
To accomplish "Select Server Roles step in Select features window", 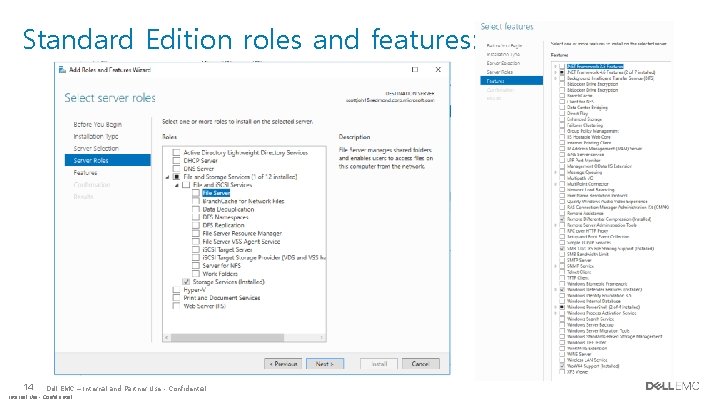I will click(500, 72).
